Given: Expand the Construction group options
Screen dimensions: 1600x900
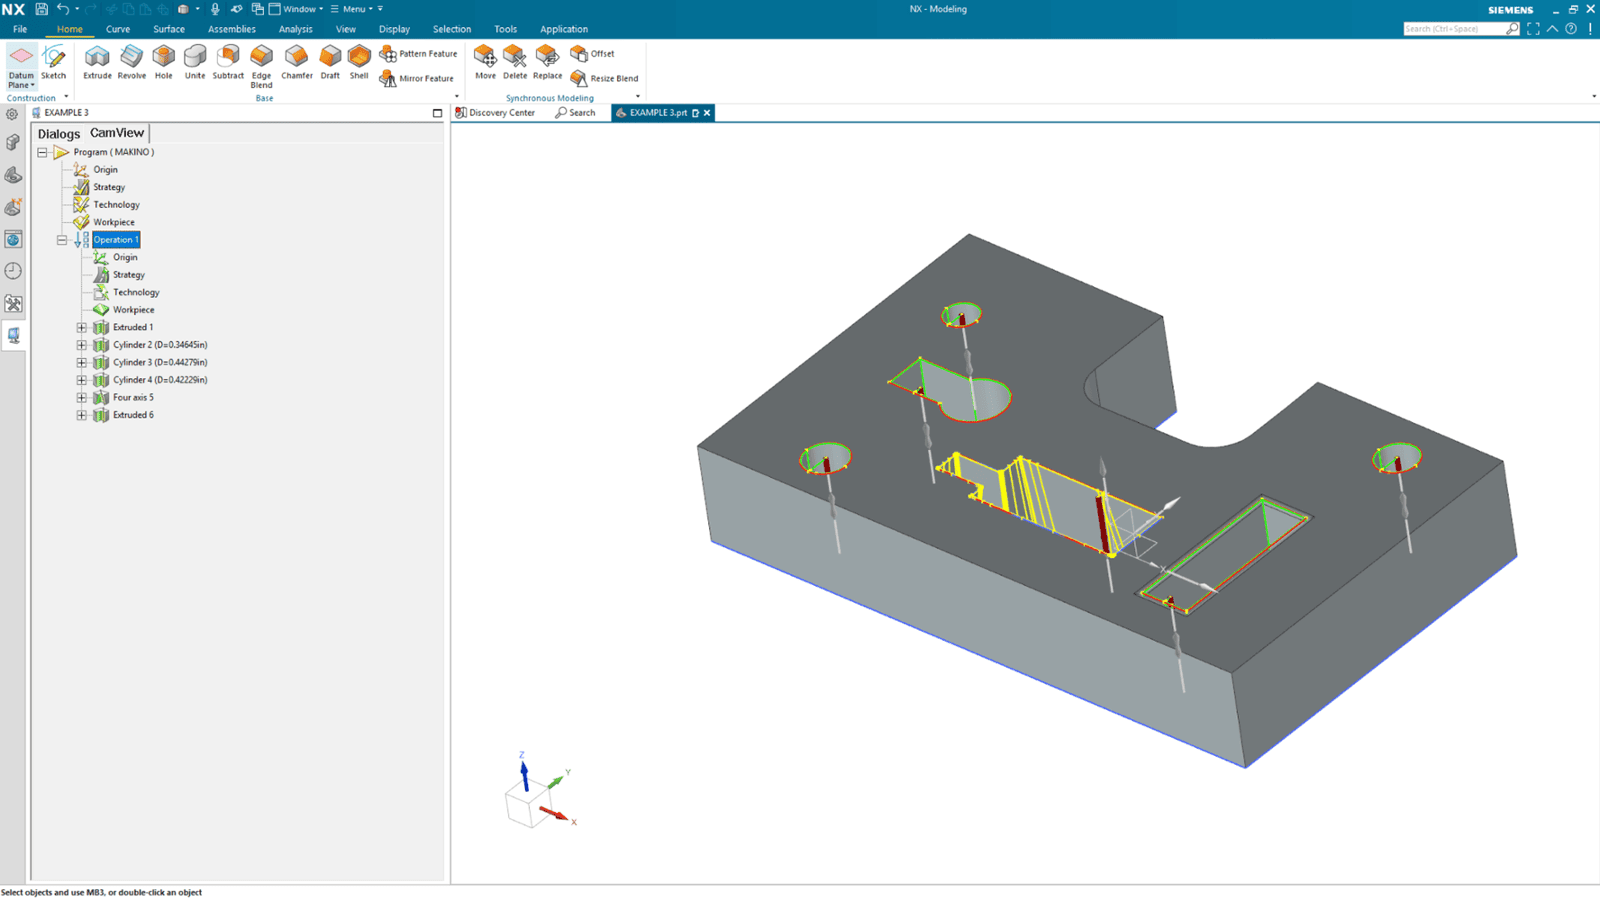Looking at the screenshot, I should (66, 97).
